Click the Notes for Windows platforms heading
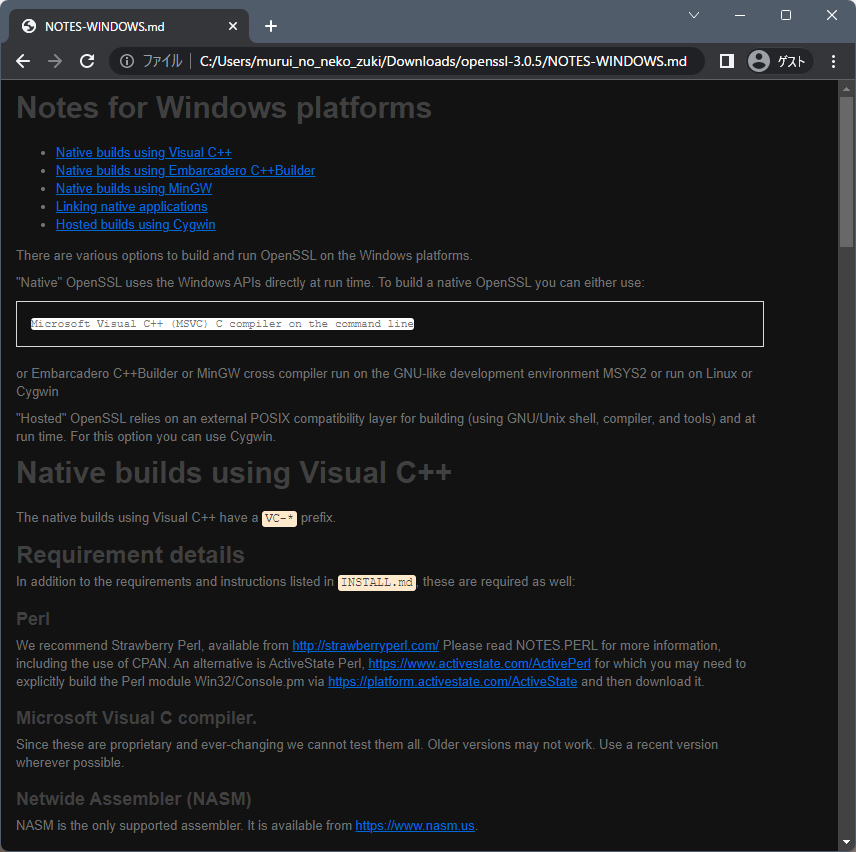 click(x=224, y=108)
